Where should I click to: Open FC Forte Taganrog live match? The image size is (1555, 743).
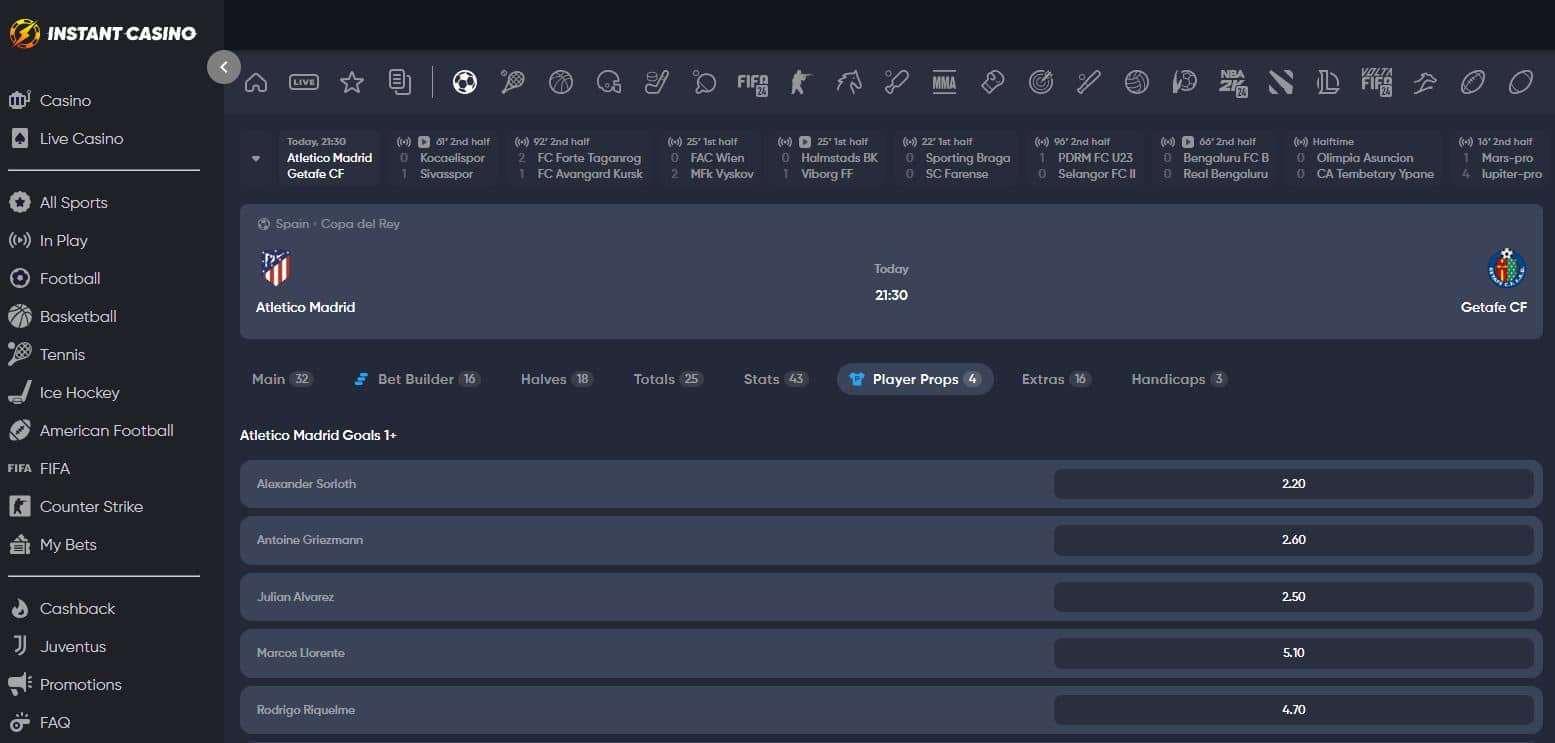click(579, 158)
